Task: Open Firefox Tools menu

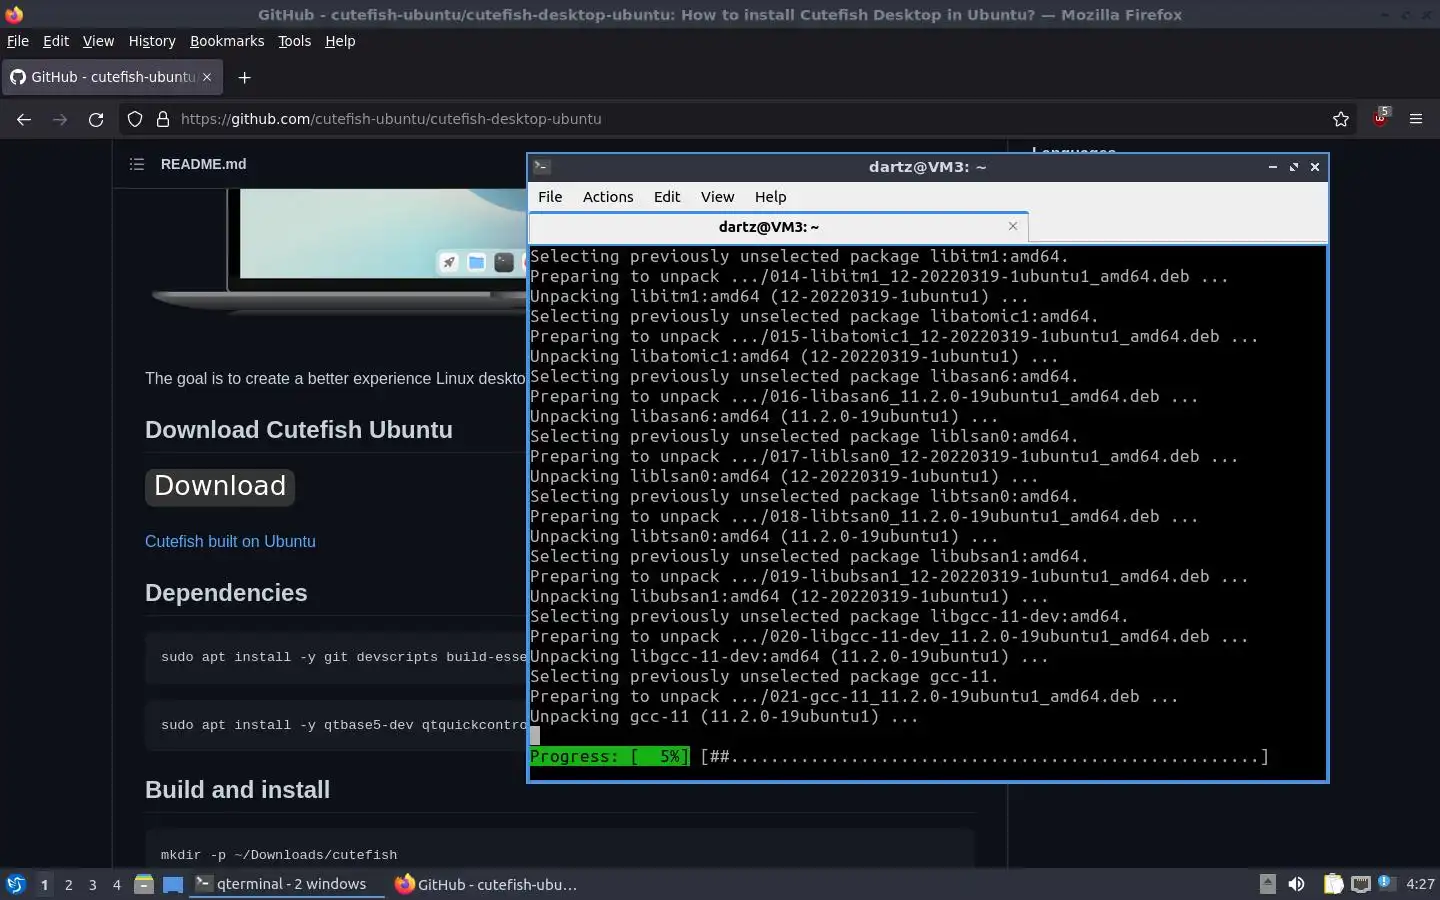Action: (294, 41)
